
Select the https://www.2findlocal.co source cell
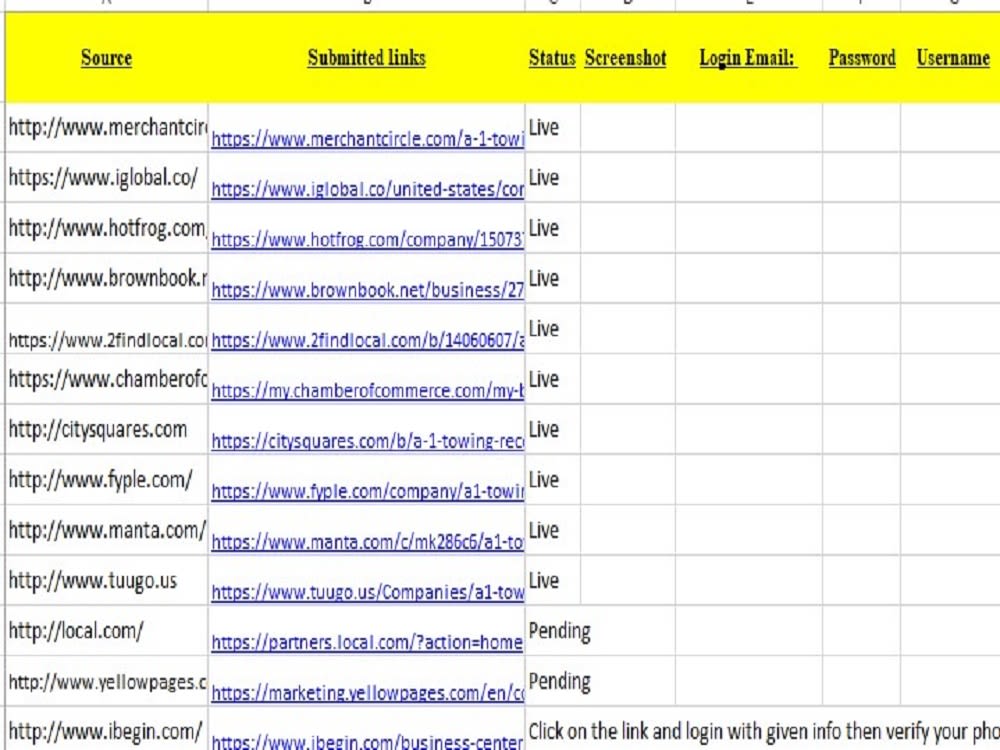click(x=107, y=329)
